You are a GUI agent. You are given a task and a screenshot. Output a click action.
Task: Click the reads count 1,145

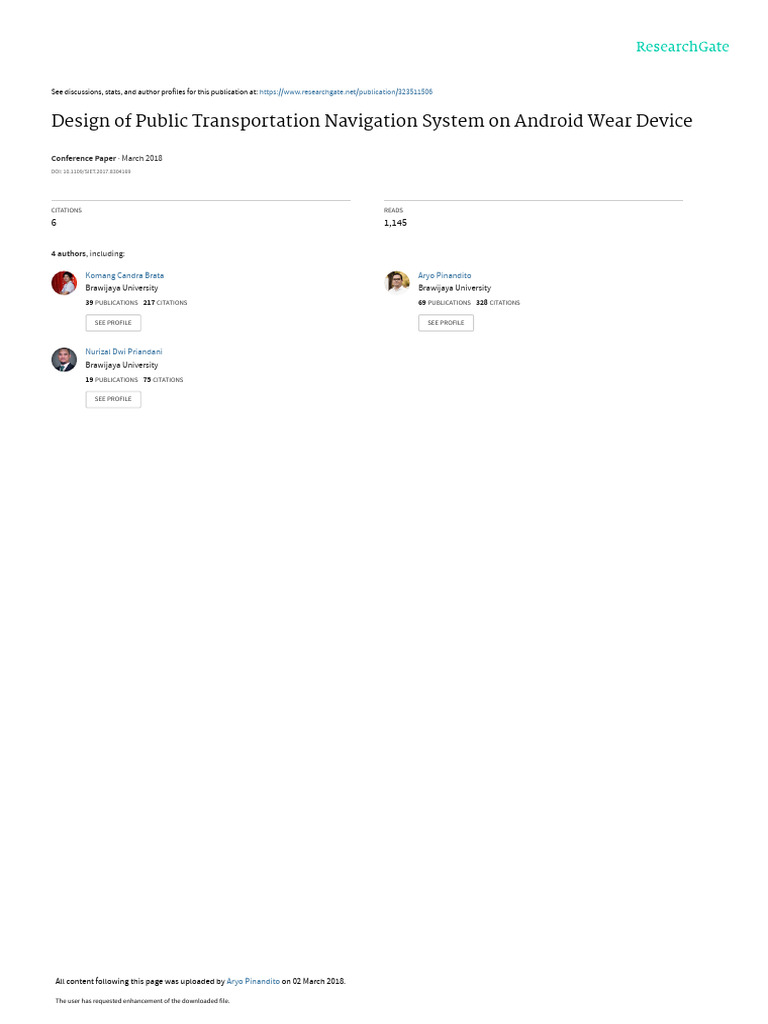(x=395, y=223)
